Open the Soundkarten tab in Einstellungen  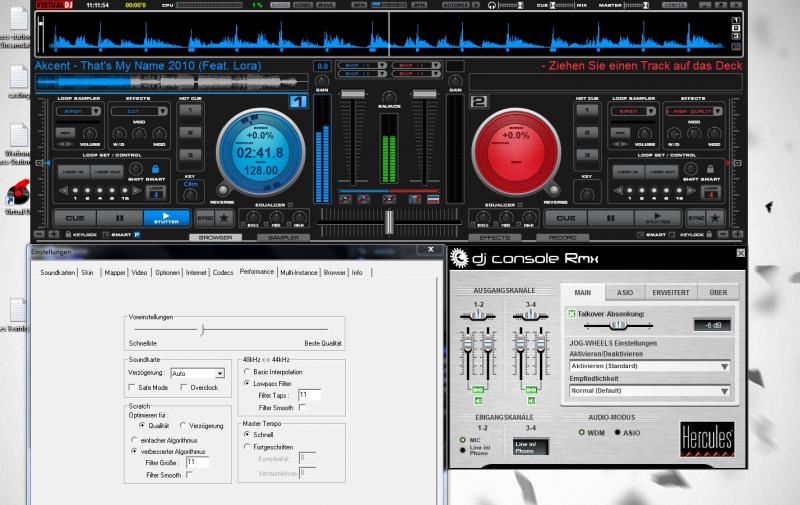point(58,273)
